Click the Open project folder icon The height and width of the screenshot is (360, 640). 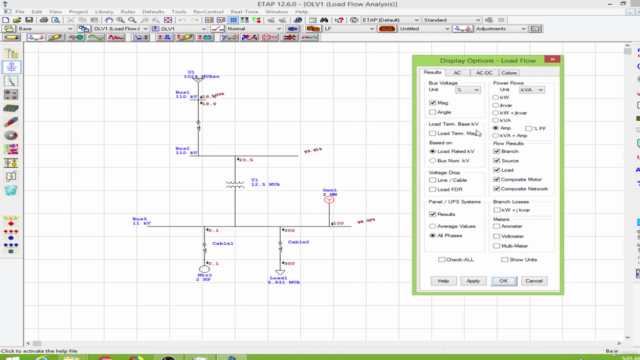point(17,20)
